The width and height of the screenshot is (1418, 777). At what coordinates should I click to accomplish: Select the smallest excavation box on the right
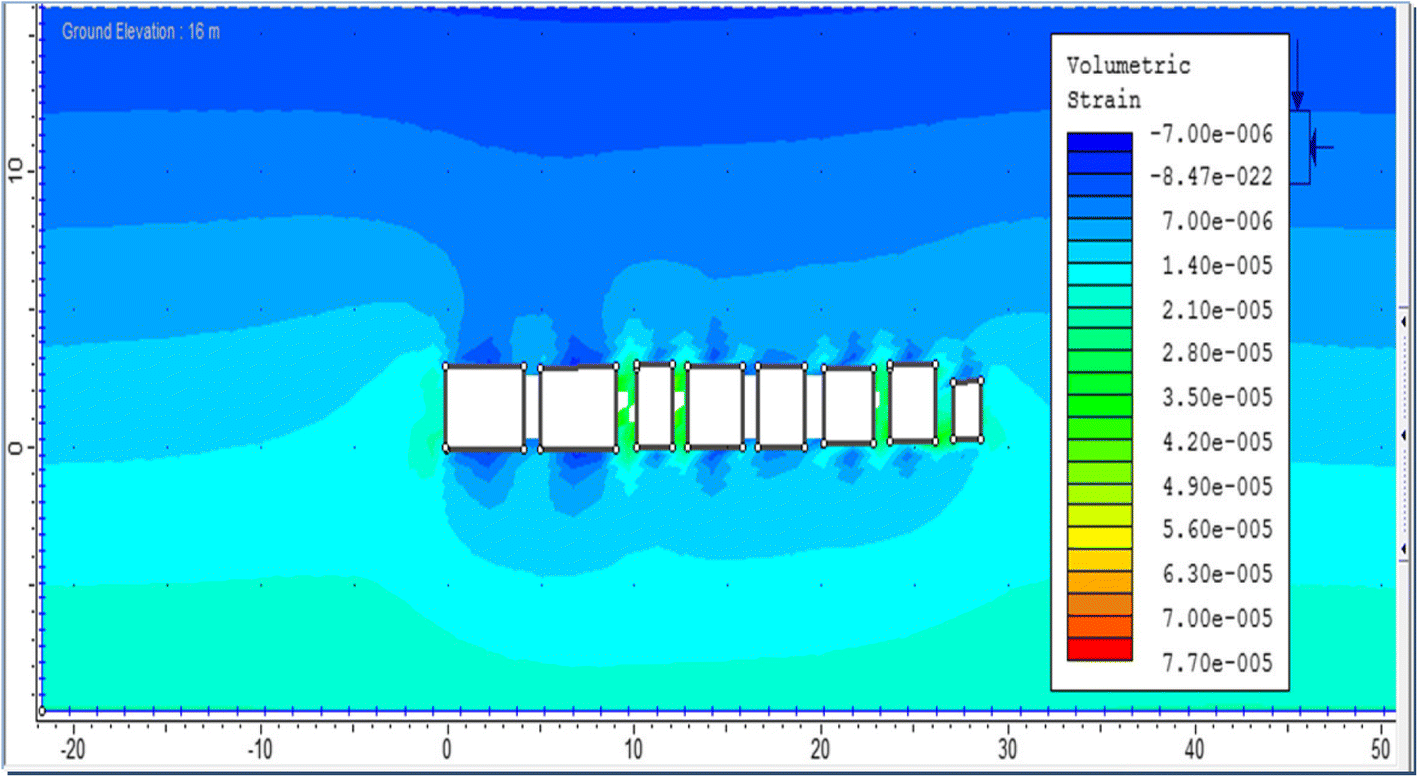point(967,410)
